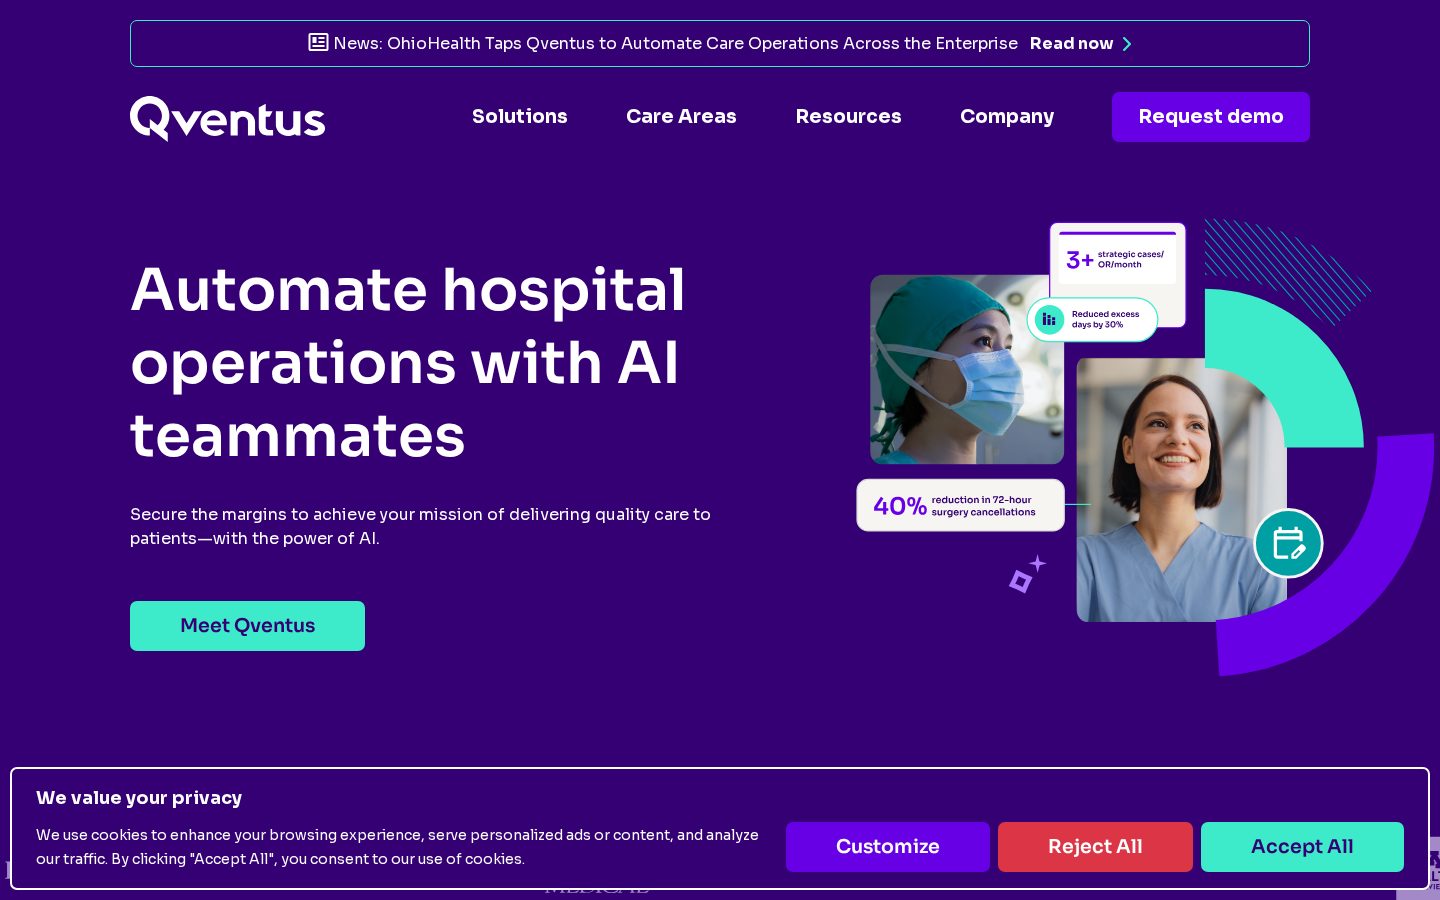Click the Request demo button
The width and height of the screenshot is (1440, 900).
(x=1211, y=117)
